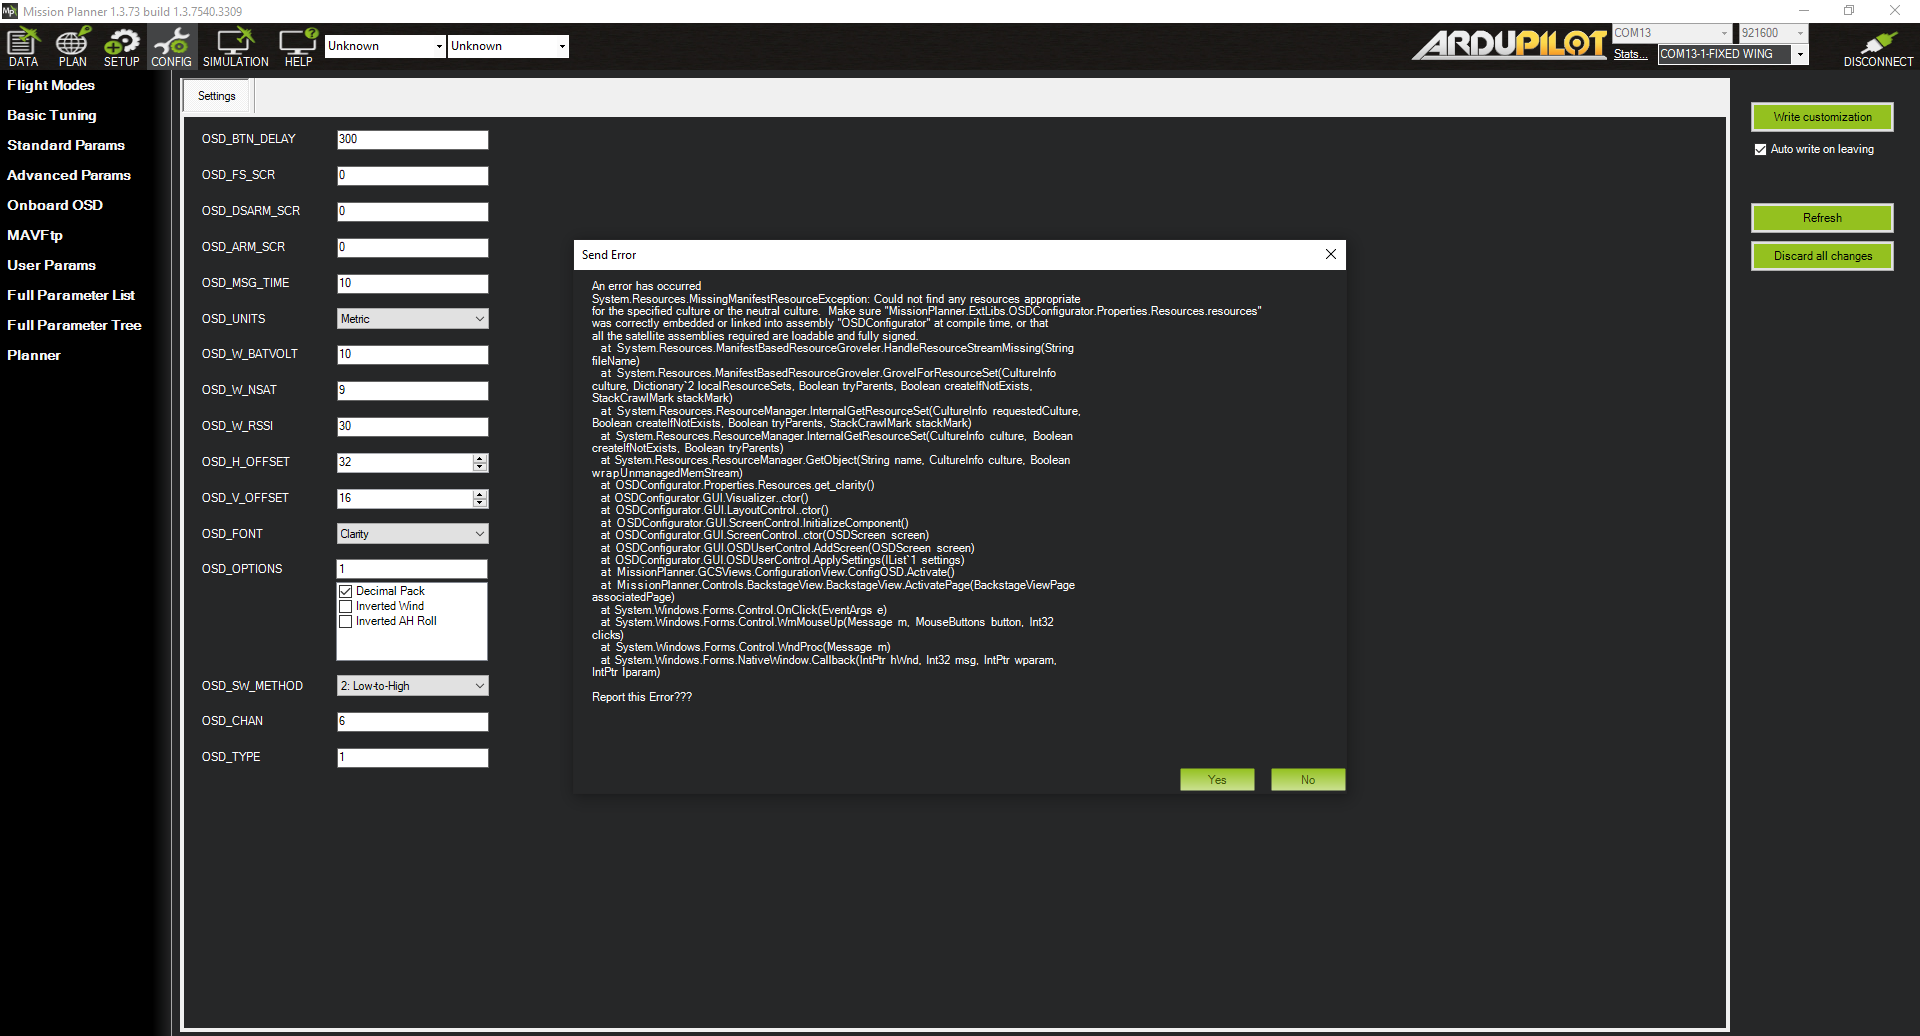Open the Stats... link
Screen dimensions: 1920x1036
[1630, 54]
